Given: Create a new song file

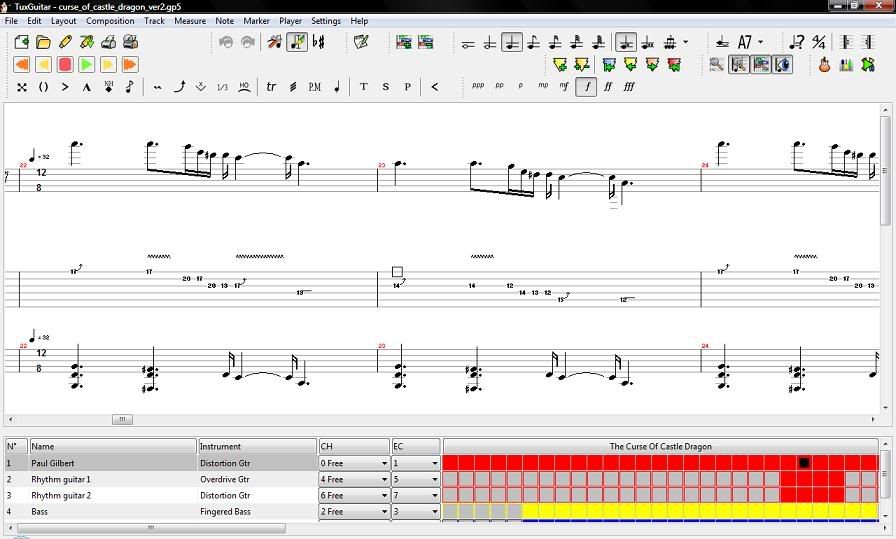Looking at the screenshot, I should pos(21,42).
